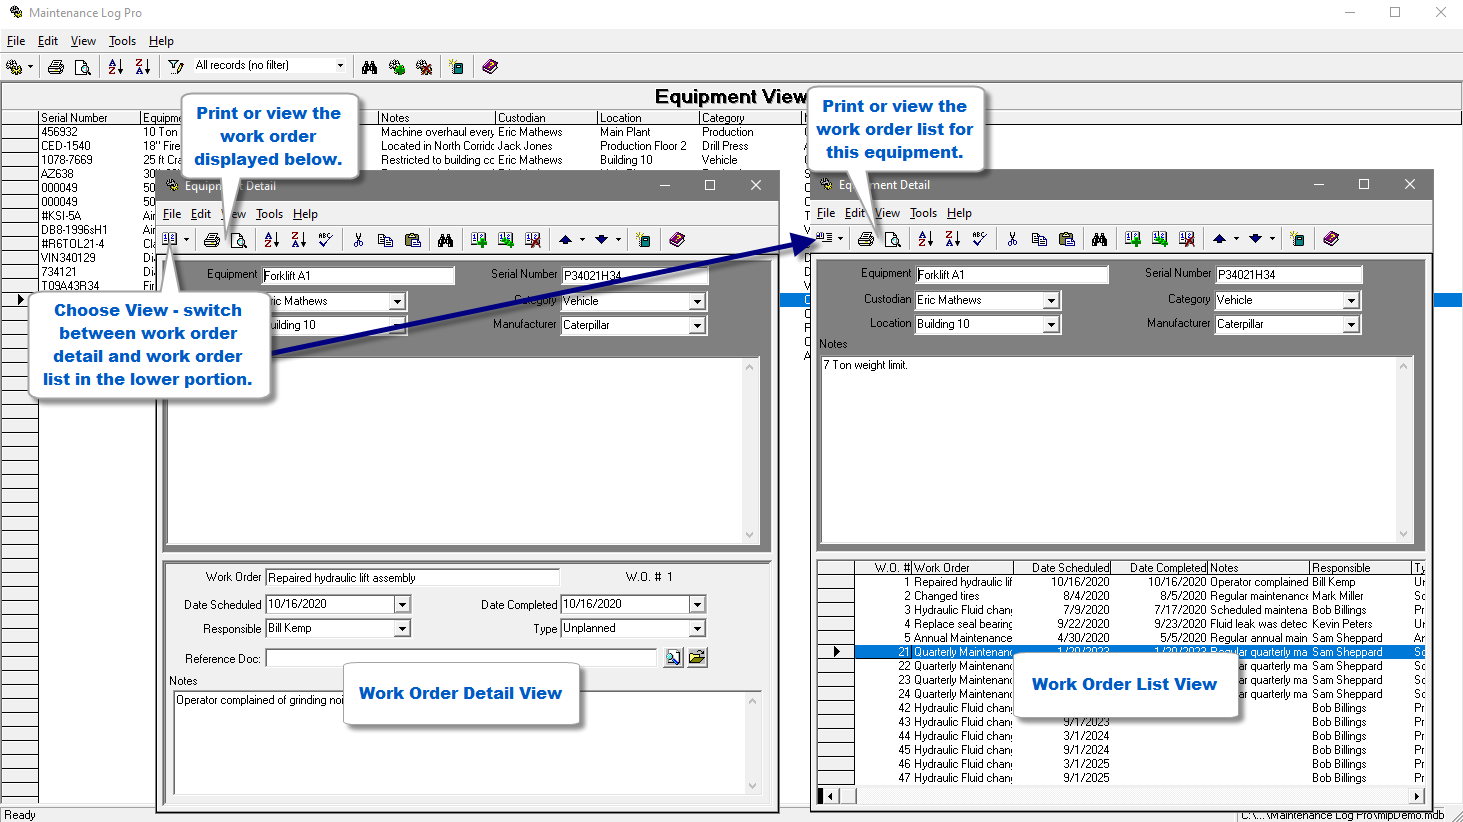Expand Date Scheduled dropdown in work order detail
This screenshot has width=1463, height=822.
(x=402, y=605)
